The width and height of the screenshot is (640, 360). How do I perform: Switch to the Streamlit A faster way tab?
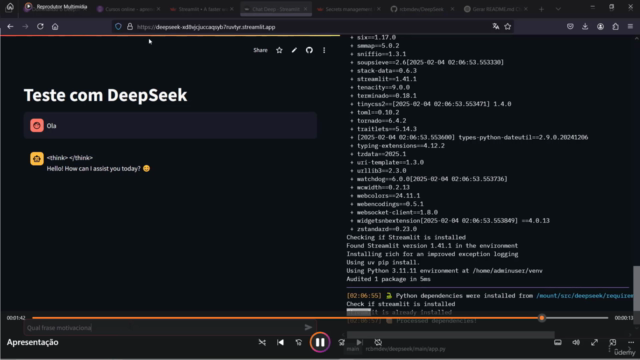[x=202, y=9]
